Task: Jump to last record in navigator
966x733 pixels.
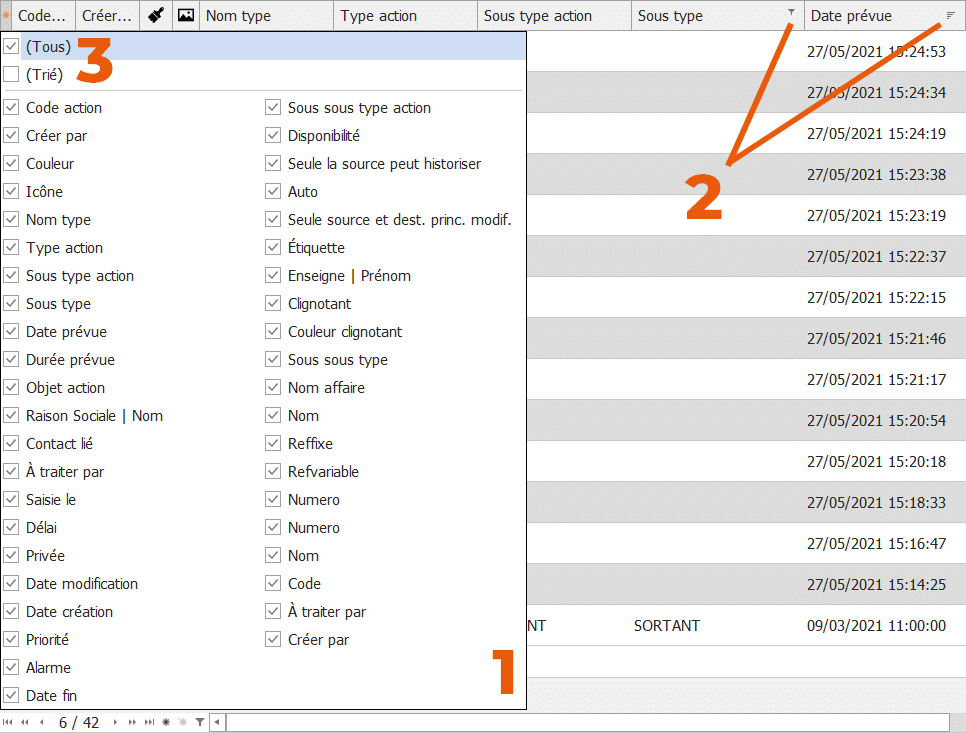Action: [150, 722]
